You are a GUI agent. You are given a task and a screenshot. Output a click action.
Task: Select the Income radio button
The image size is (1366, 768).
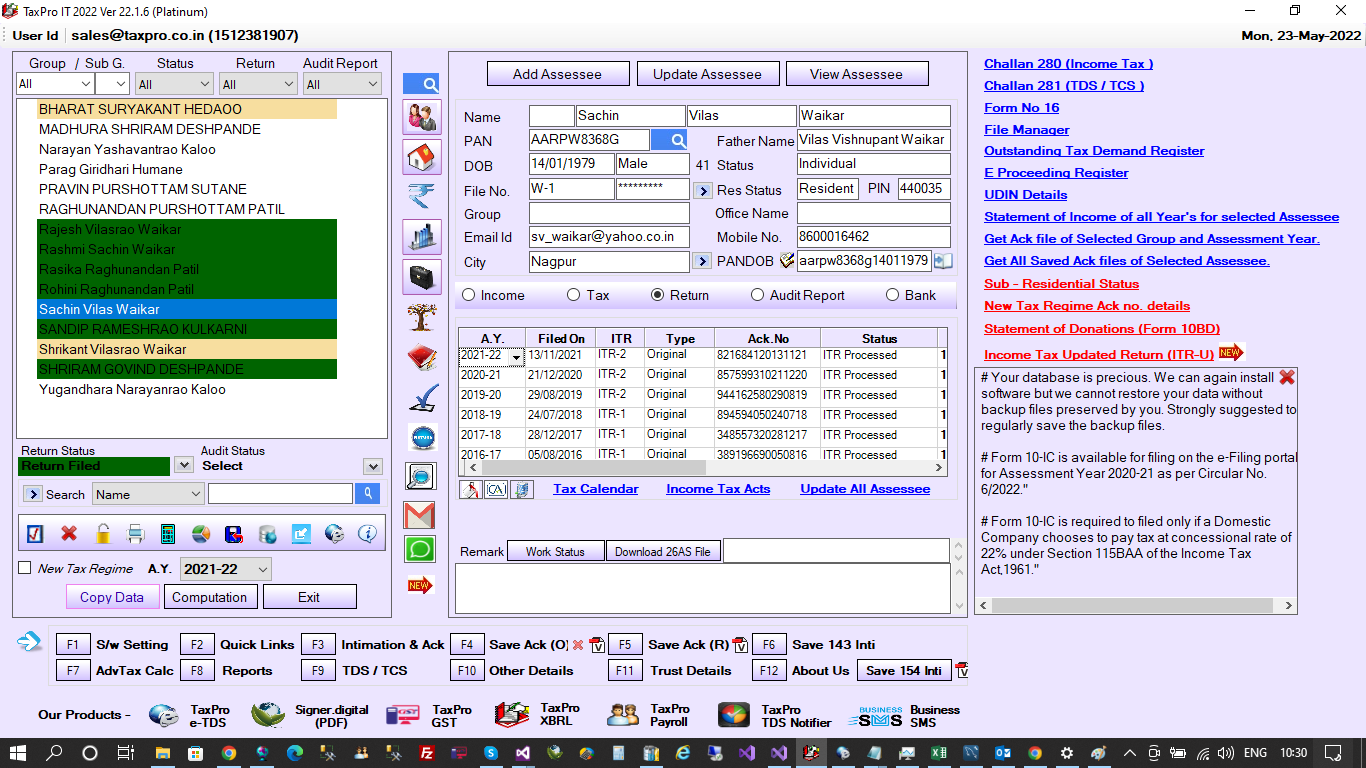click(467, 295)
